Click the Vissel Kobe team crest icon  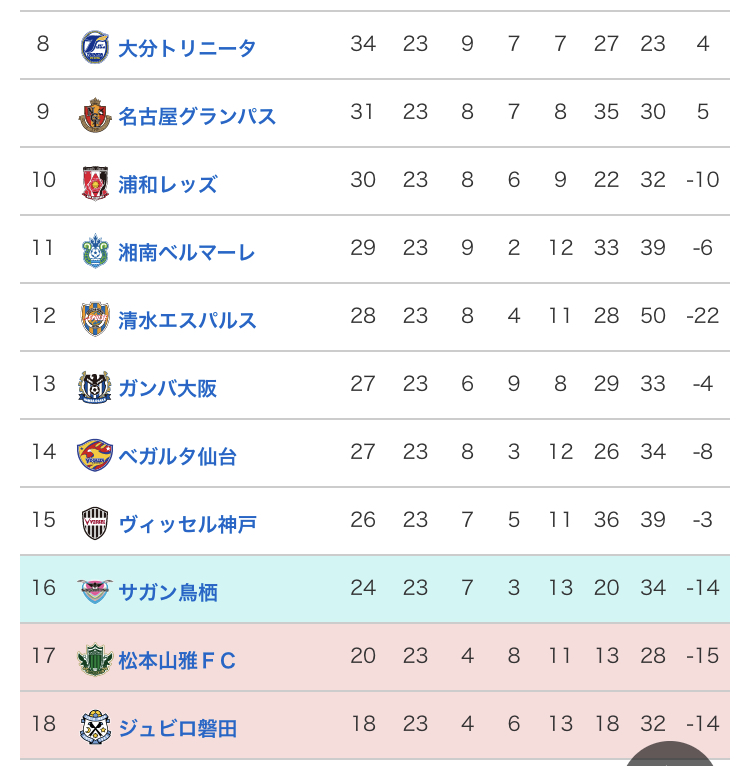[x=95, y=523]
